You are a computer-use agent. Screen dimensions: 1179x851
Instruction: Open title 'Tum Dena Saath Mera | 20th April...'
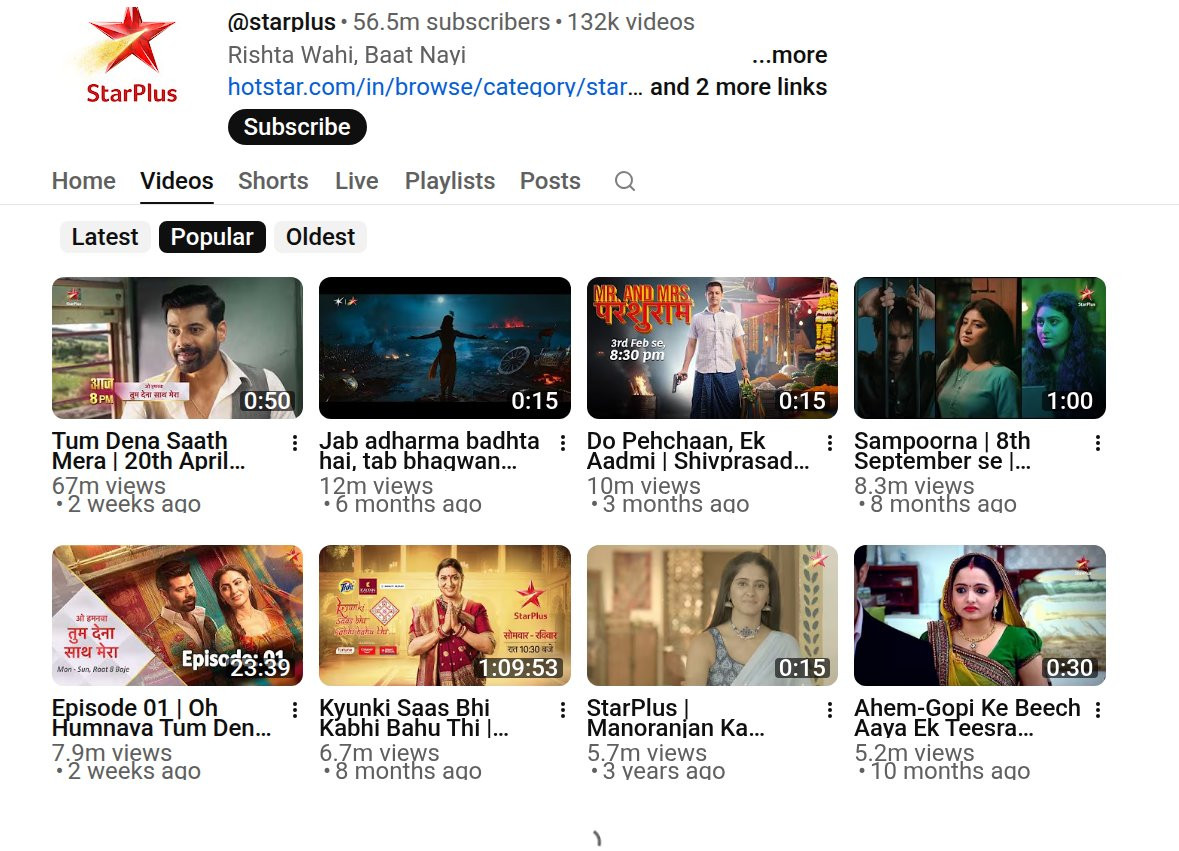148,450
